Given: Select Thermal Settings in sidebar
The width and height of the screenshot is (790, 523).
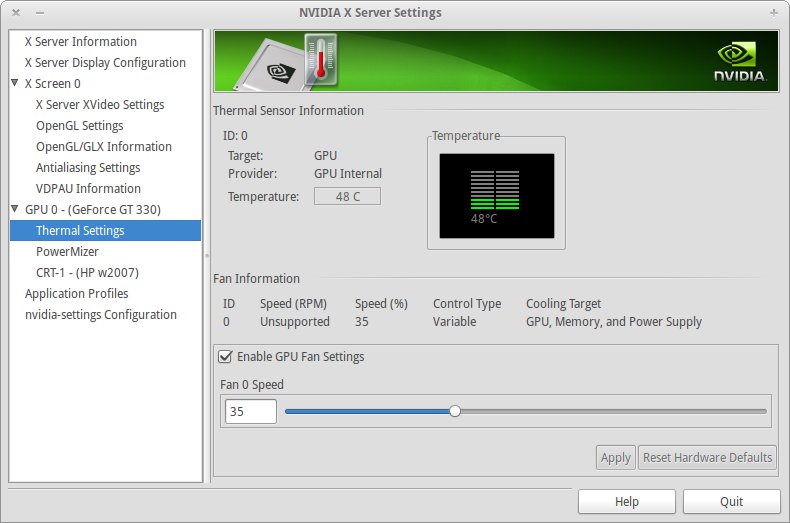Looking at the screenshot, I should [105, 230].
